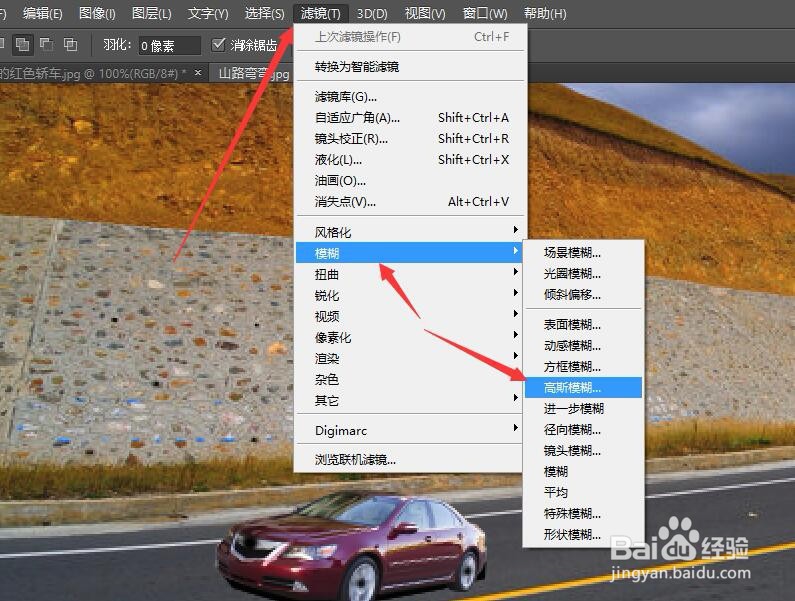The width and height of the screenshot is (795, 601).
Task: Select 光圈模糊... iris blur
Action: pyautogui.click(x=584, y=274)
